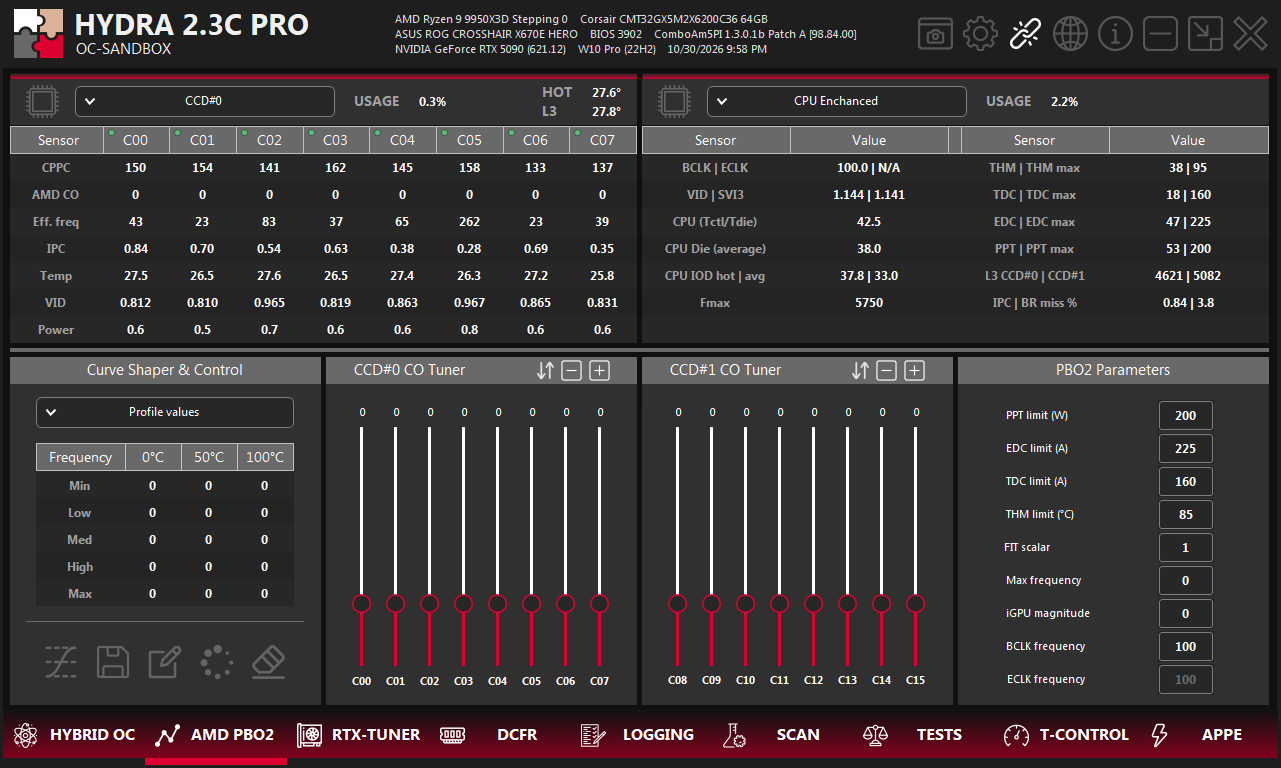Open the CCD#0 dropdown
Screen dimensions: 1281x768
(x=205, y=101)
